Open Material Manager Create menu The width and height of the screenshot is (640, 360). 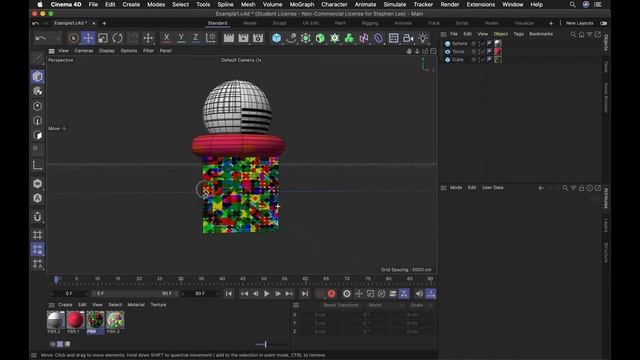click(x=65, y=305)
